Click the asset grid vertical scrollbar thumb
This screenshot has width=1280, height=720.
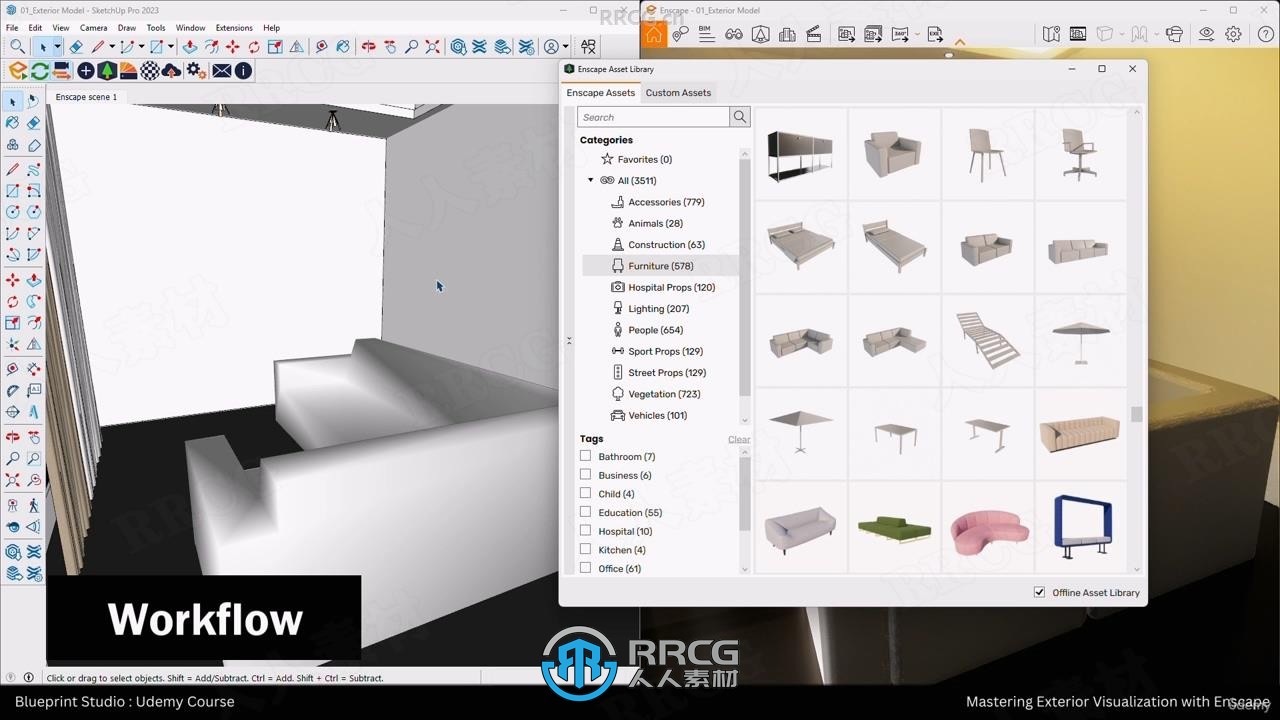(x=1136, y=414)
